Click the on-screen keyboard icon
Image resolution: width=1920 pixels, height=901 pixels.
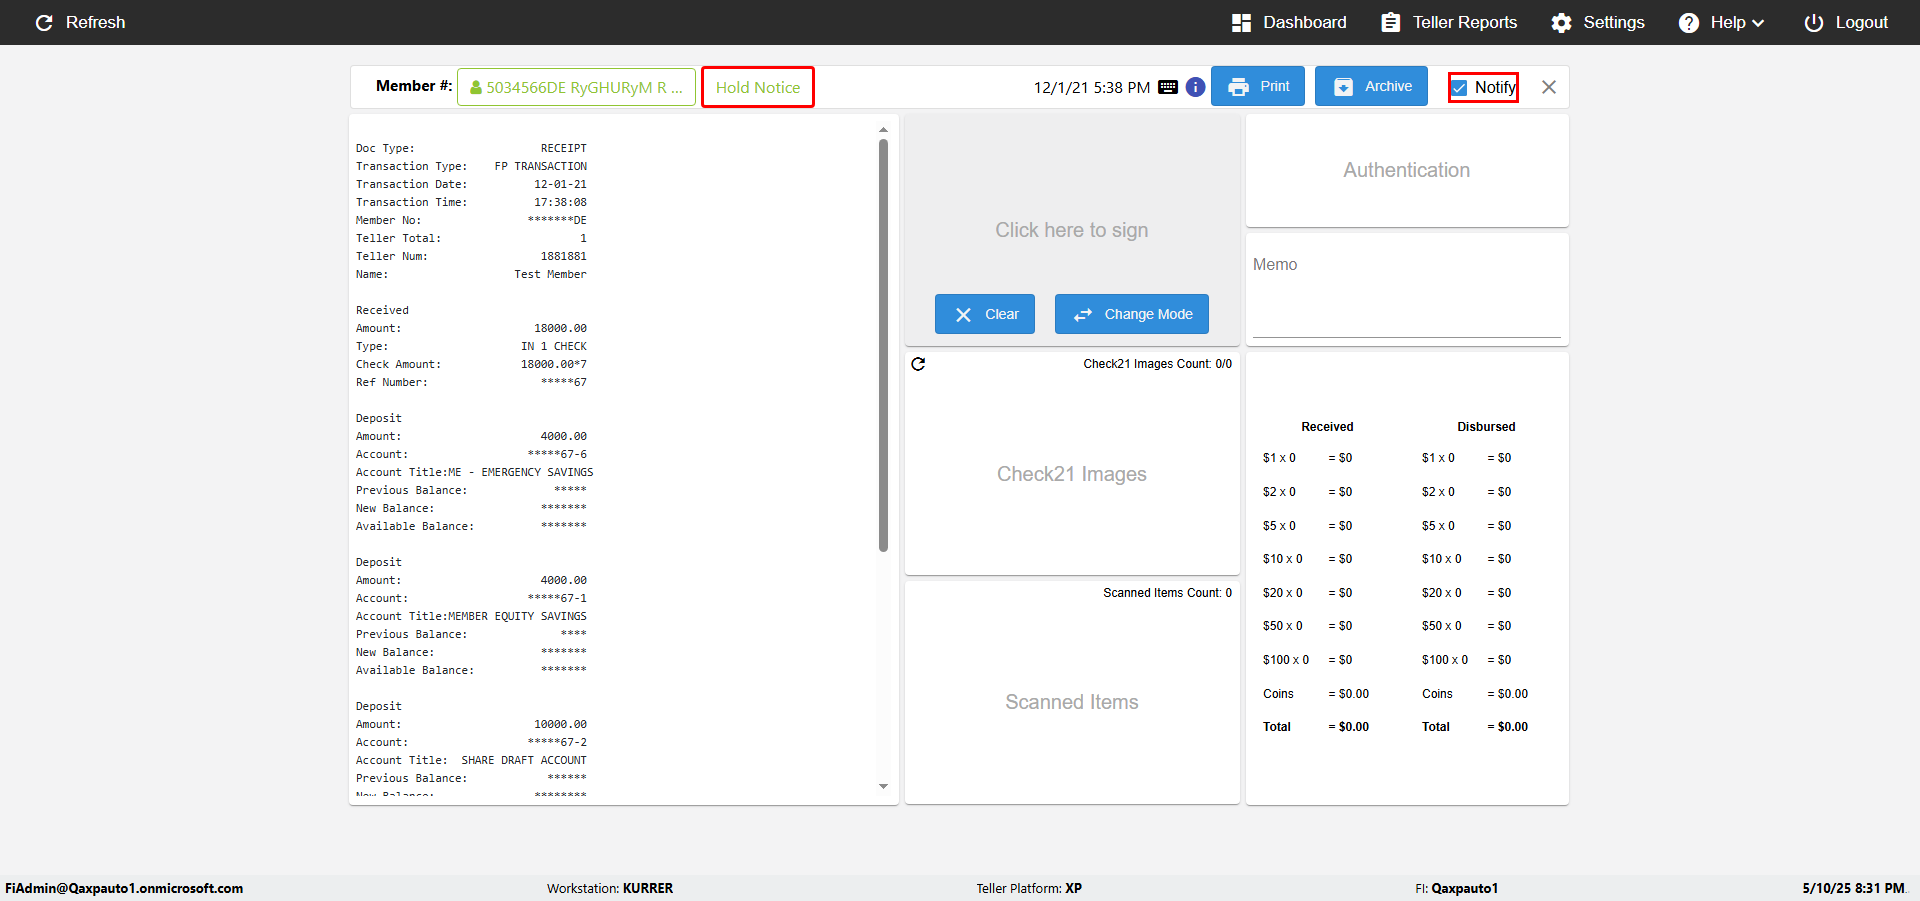(1167, 87)
